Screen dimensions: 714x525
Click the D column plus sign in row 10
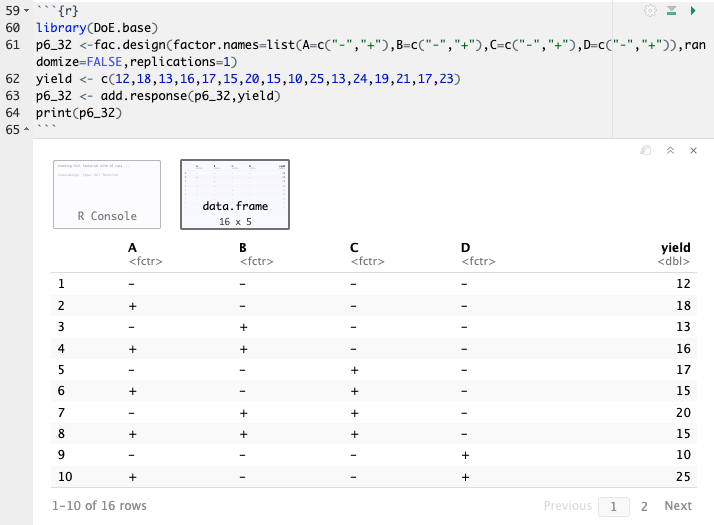pyautogui.click(x=465, y=477)
